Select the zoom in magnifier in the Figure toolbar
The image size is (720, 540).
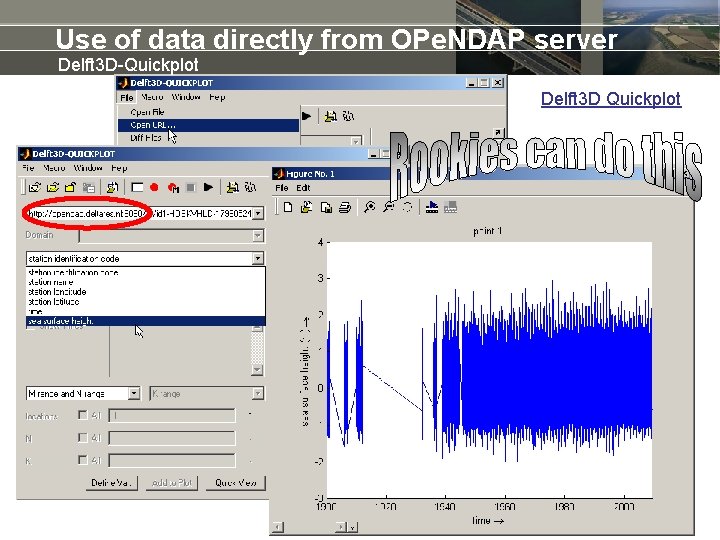[369, 208]
